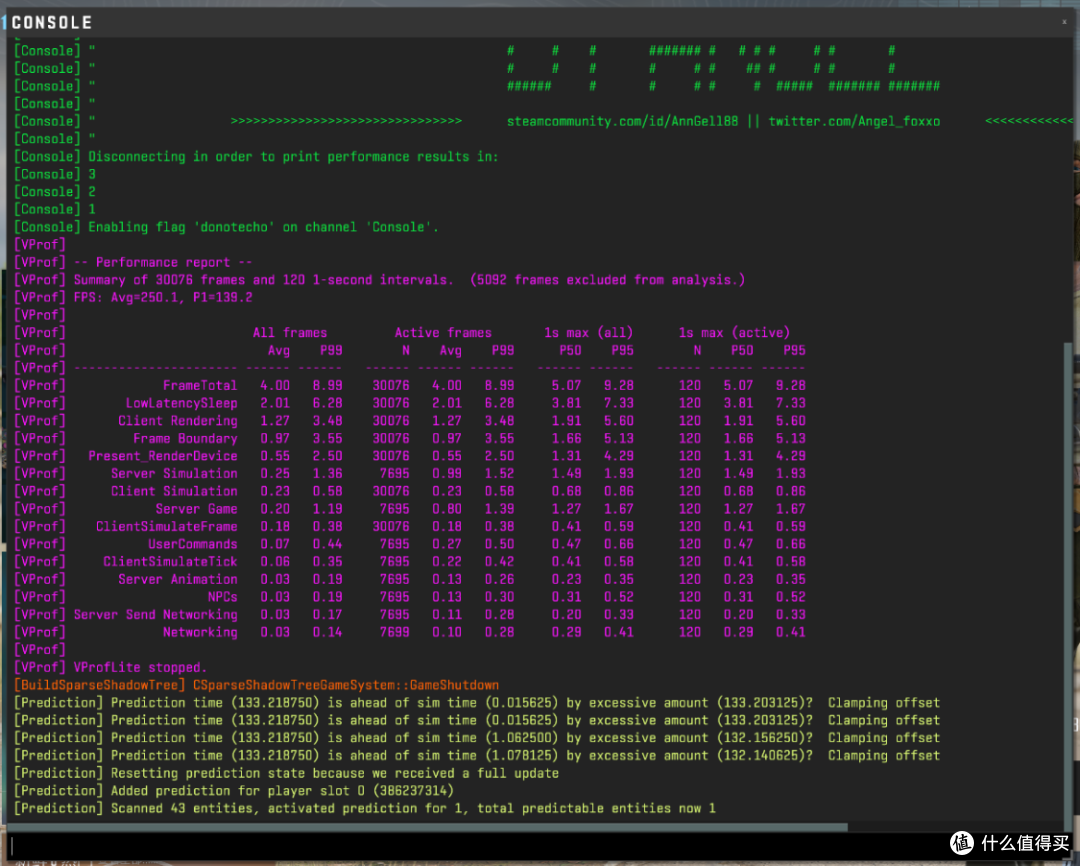Click the Client Rendering row label
Viewport: 1080px width, 866px height.
(x=178, y=421)
